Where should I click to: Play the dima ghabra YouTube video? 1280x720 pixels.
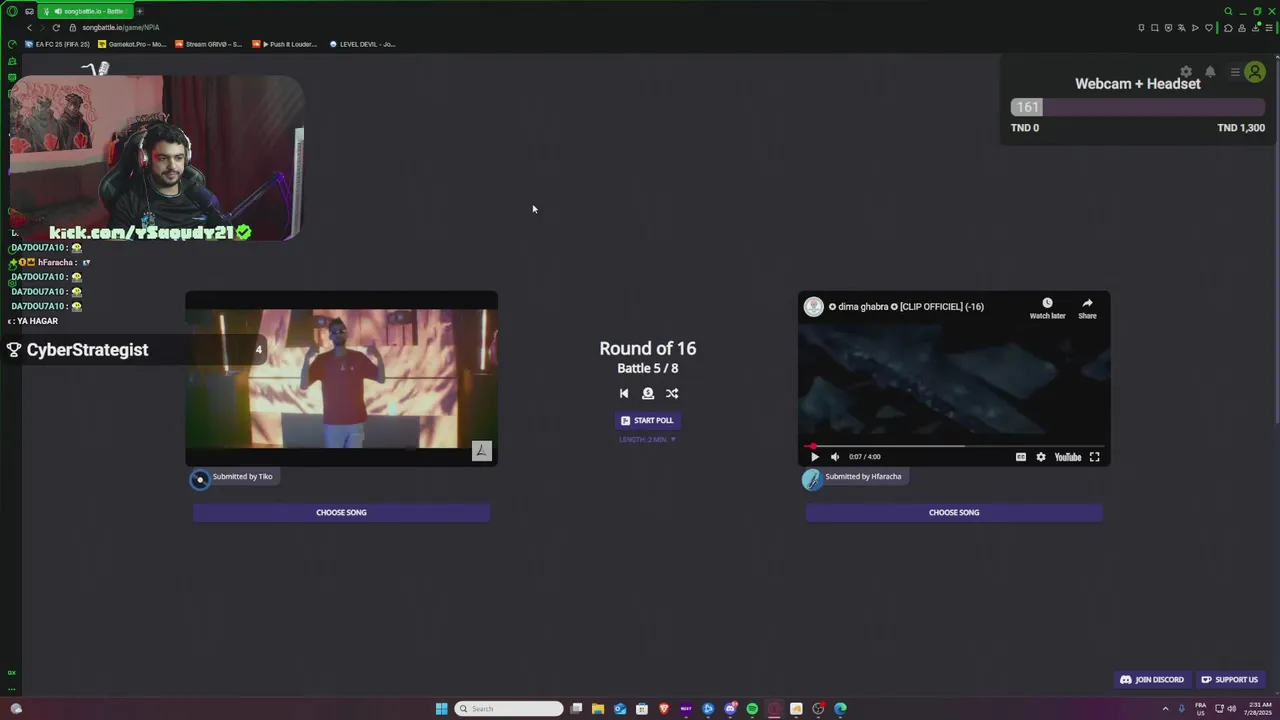[x=814, y=457]
